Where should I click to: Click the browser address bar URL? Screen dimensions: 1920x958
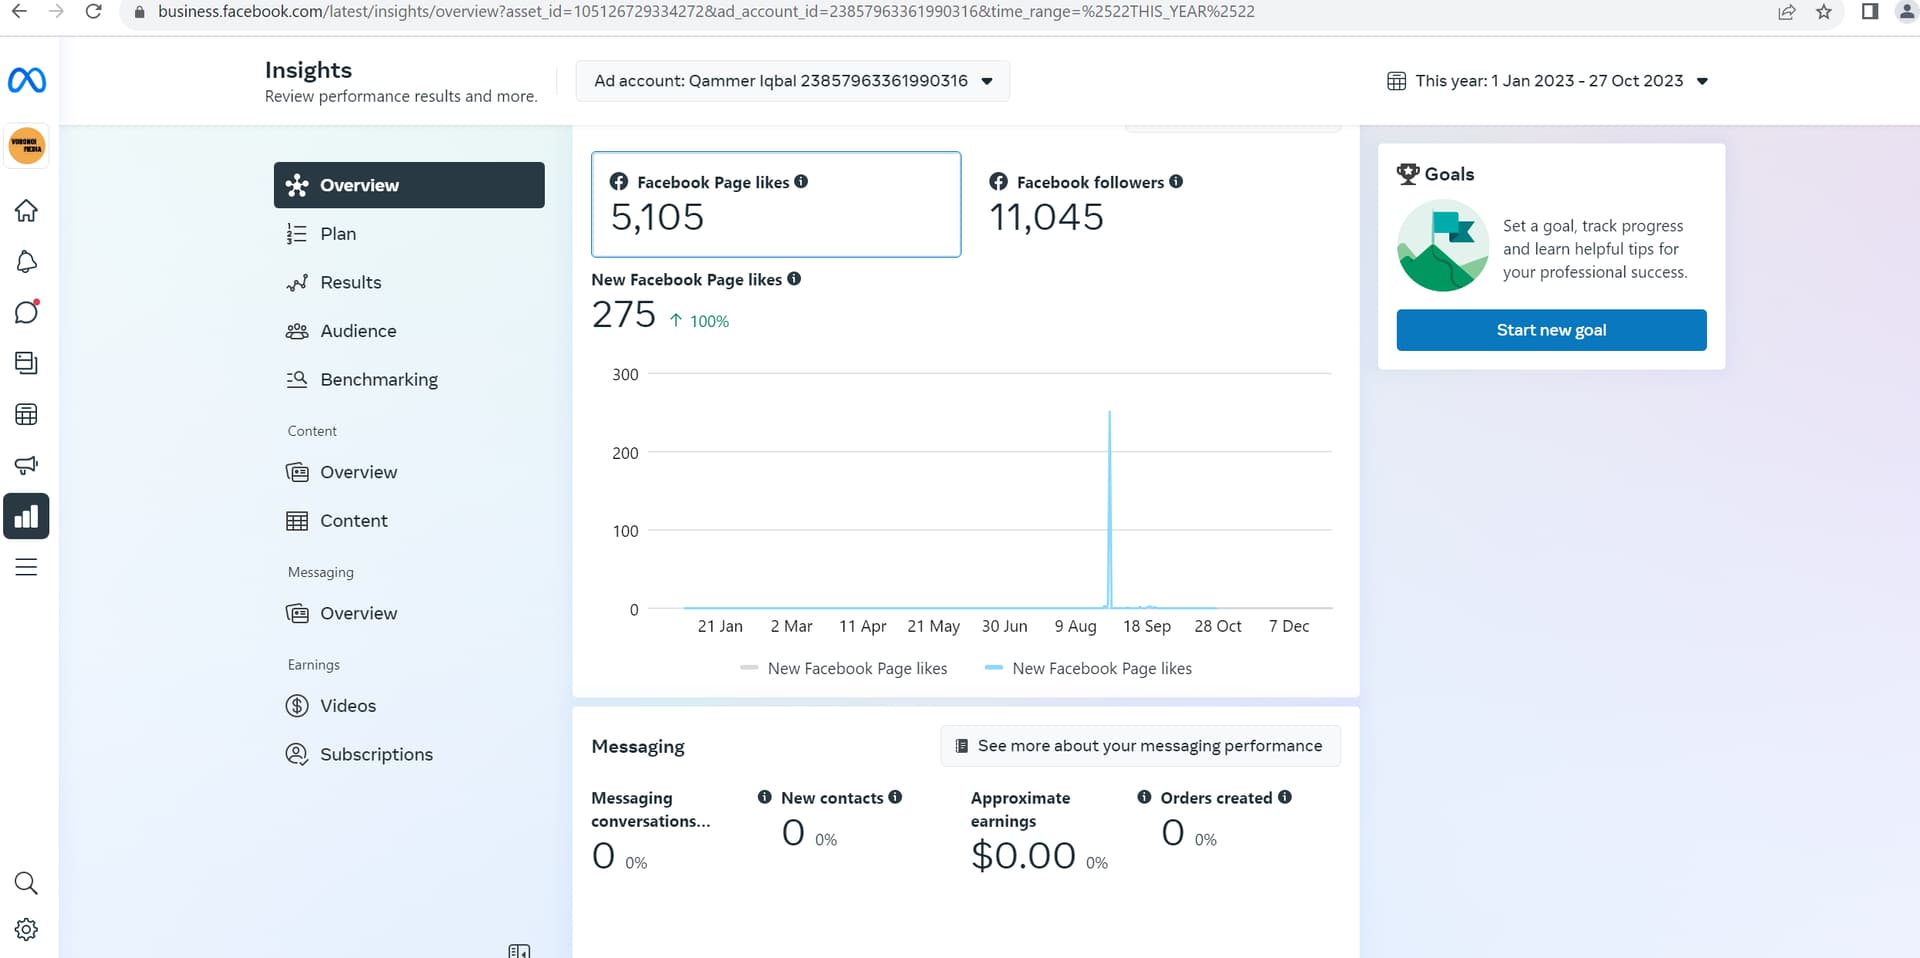click(x=706, y=12)
